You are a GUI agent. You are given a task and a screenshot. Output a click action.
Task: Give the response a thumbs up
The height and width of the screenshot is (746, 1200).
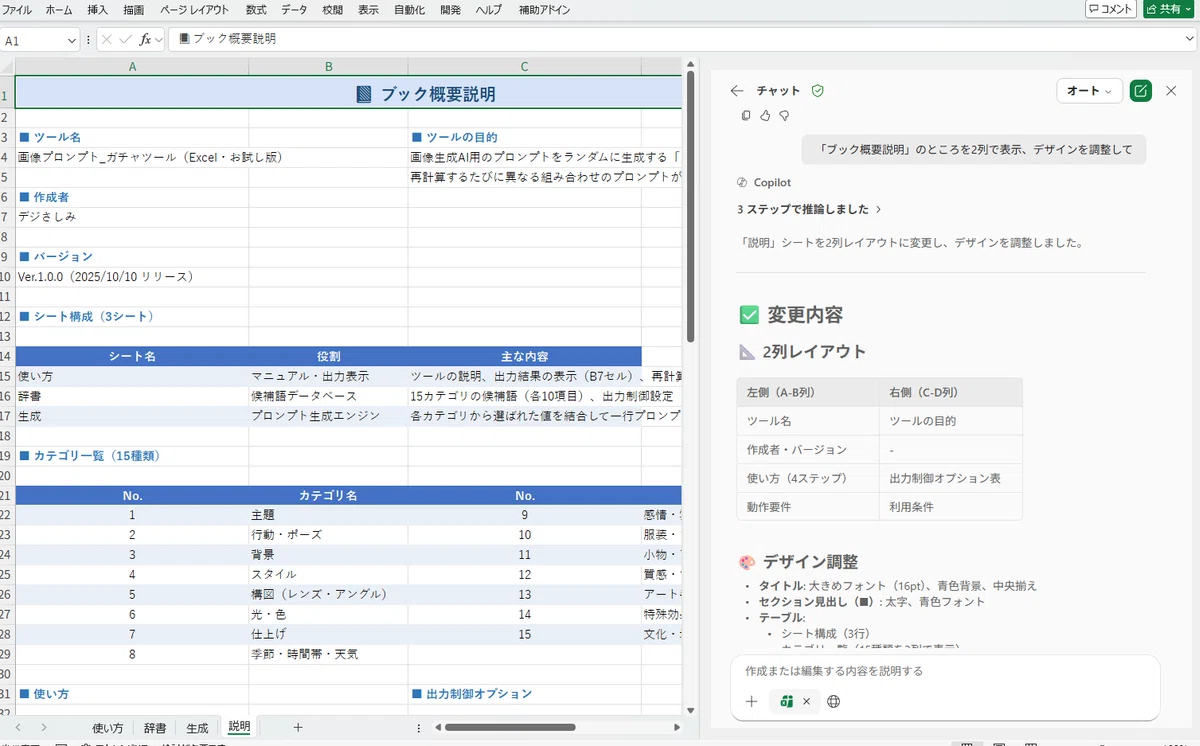(x=765, y=116)
